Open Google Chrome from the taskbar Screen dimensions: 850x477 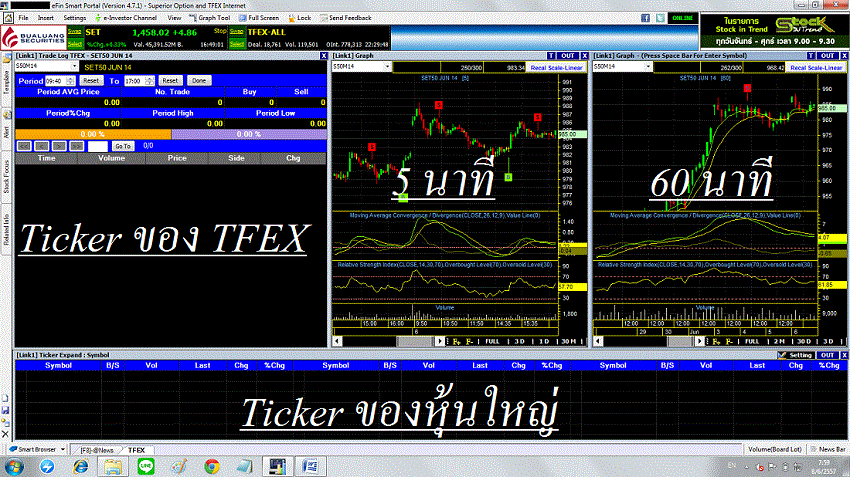[x=212, y=466]
